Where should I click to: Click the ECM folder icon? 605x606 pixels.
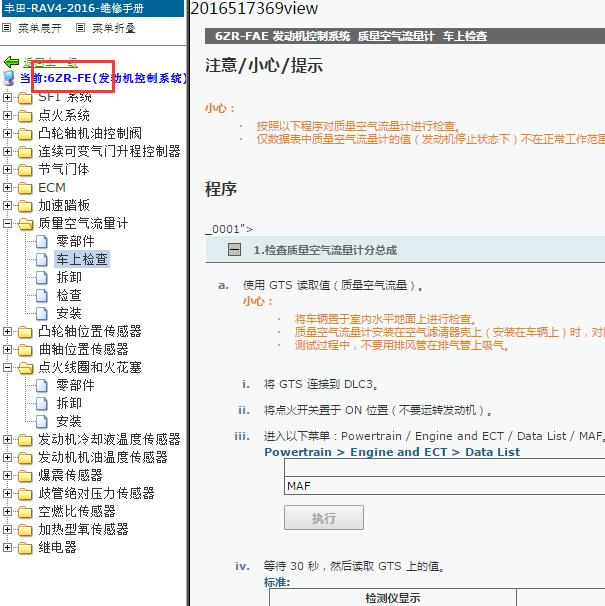(x=25, y=188)
